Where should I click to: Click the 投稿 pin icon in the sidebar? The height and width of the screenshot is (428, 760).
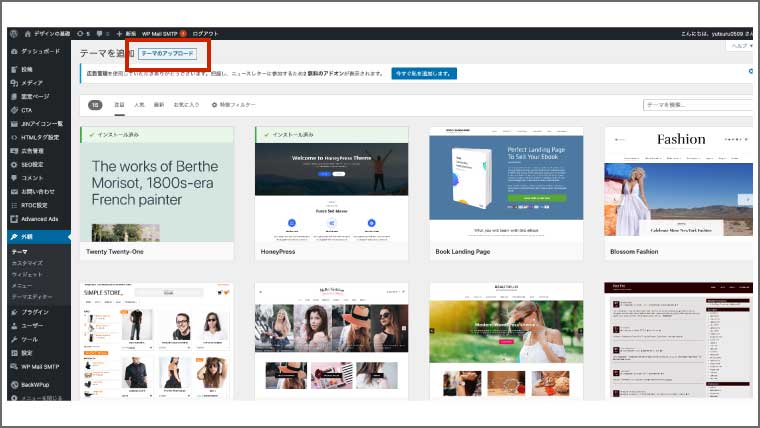click(14, 69)
